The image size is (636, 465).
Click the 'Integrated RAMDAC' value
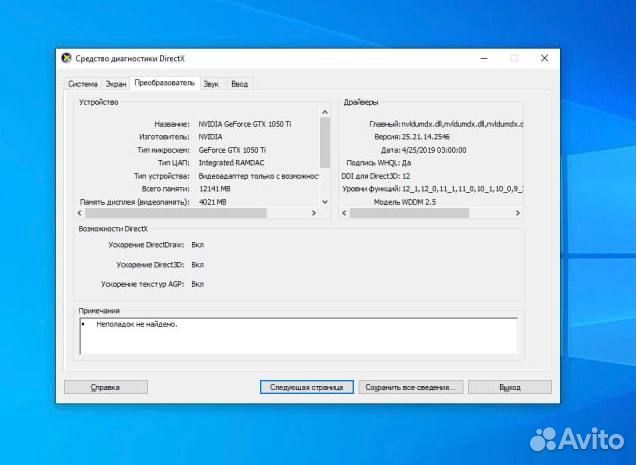231,163
